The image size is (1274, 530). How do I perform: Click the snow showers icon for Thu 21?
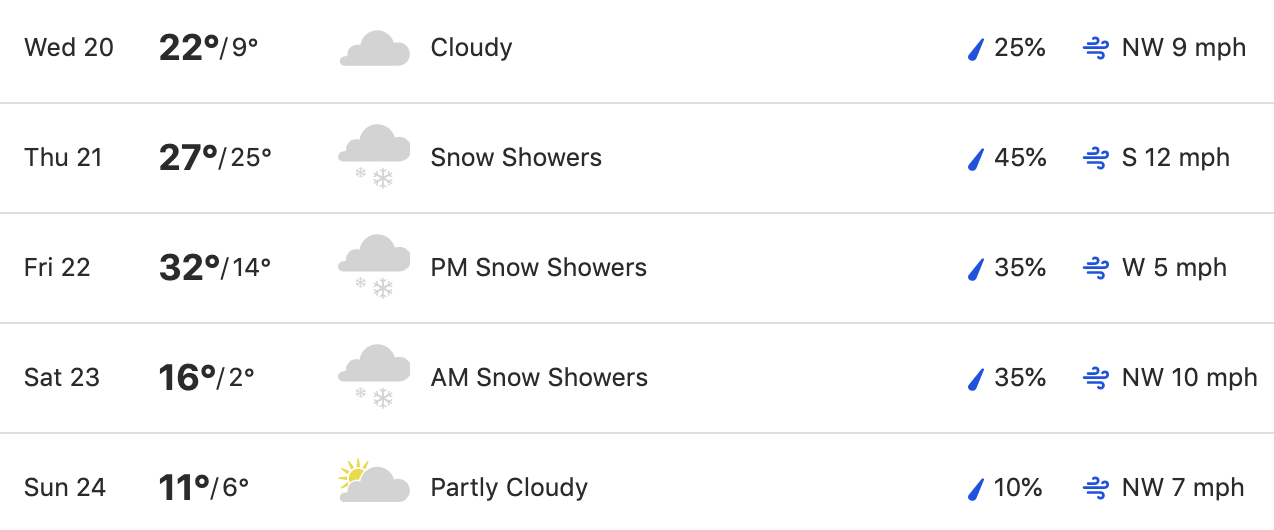375,157
